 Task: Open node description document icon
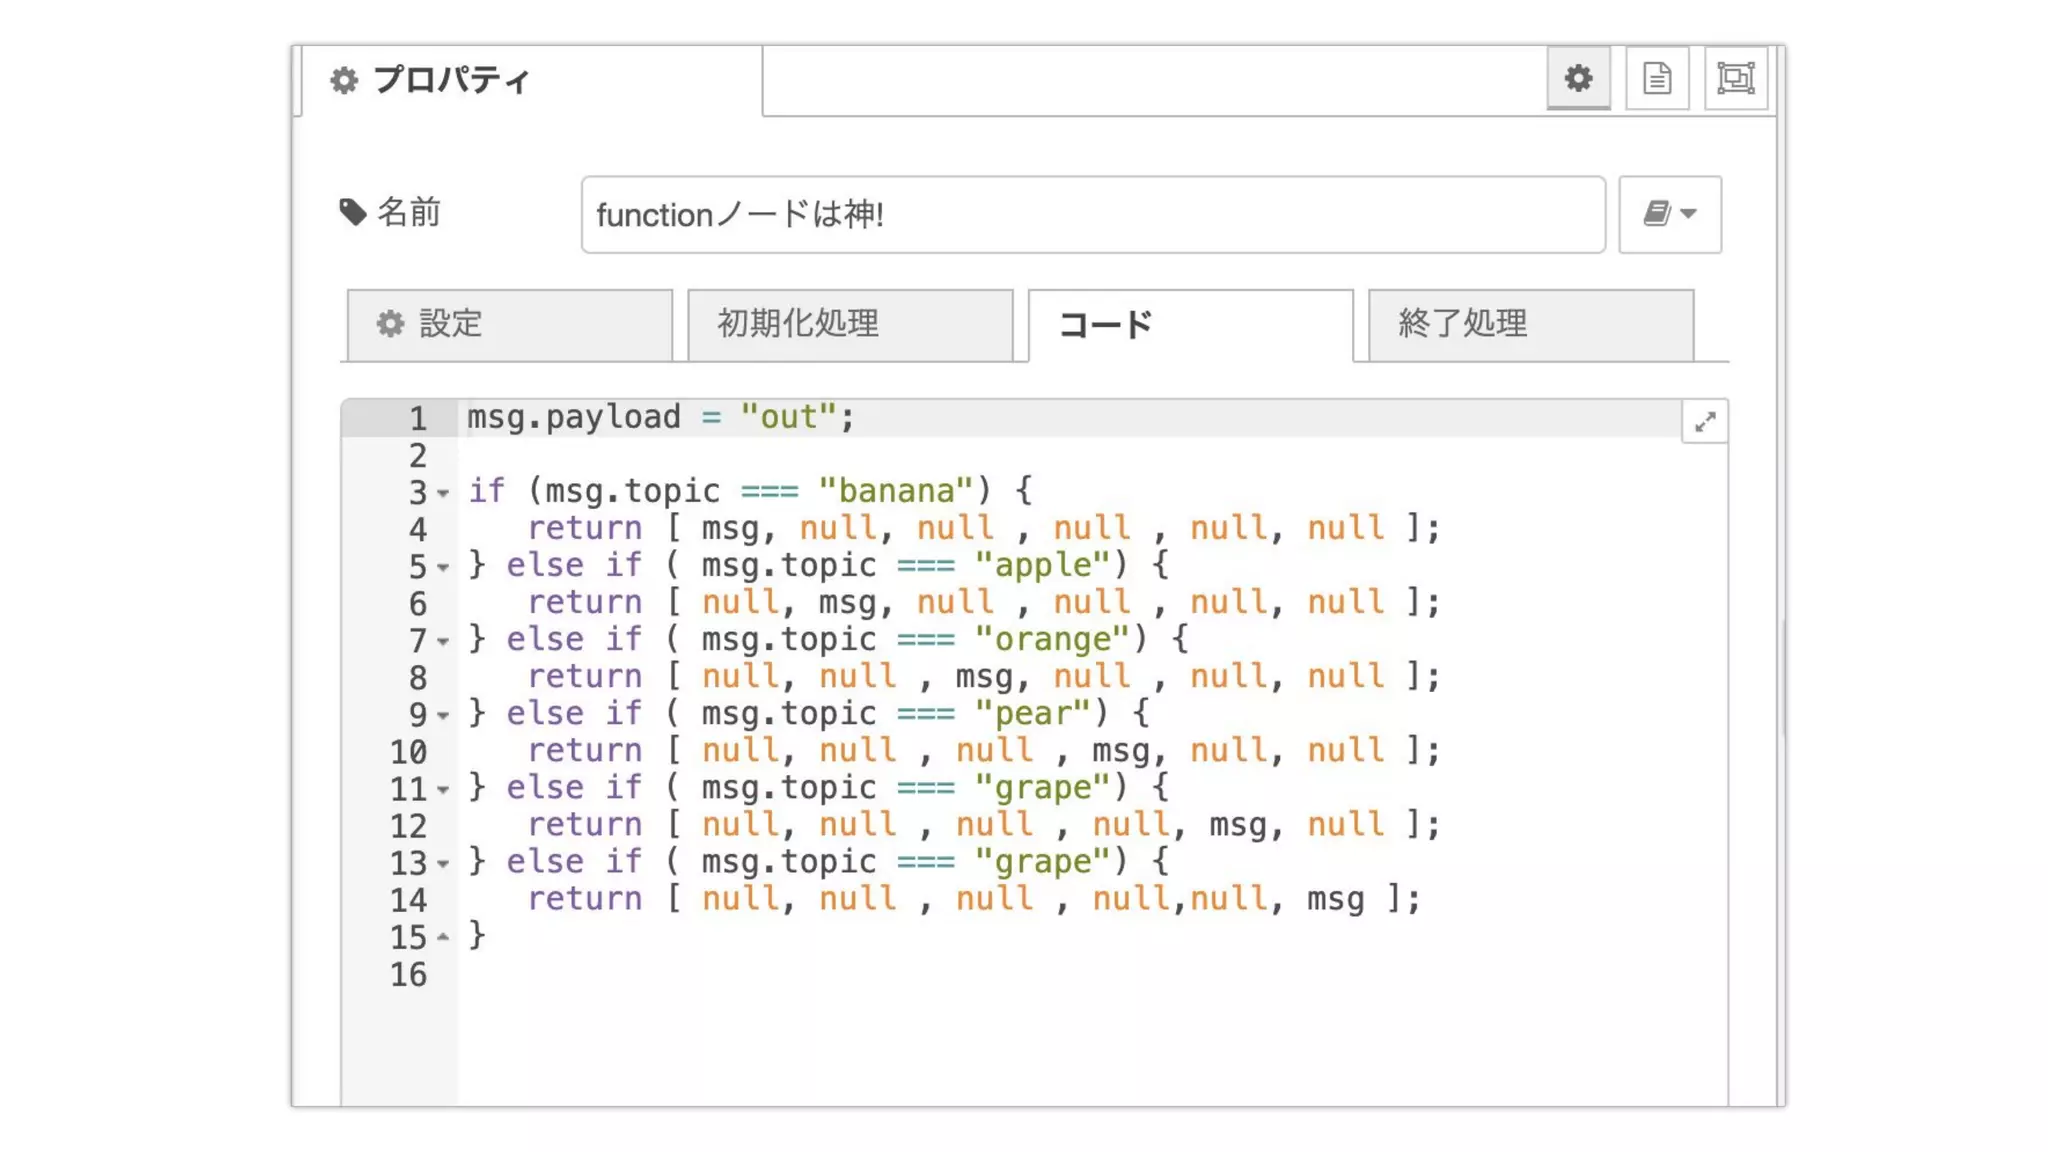click(x=1657, y=78)
